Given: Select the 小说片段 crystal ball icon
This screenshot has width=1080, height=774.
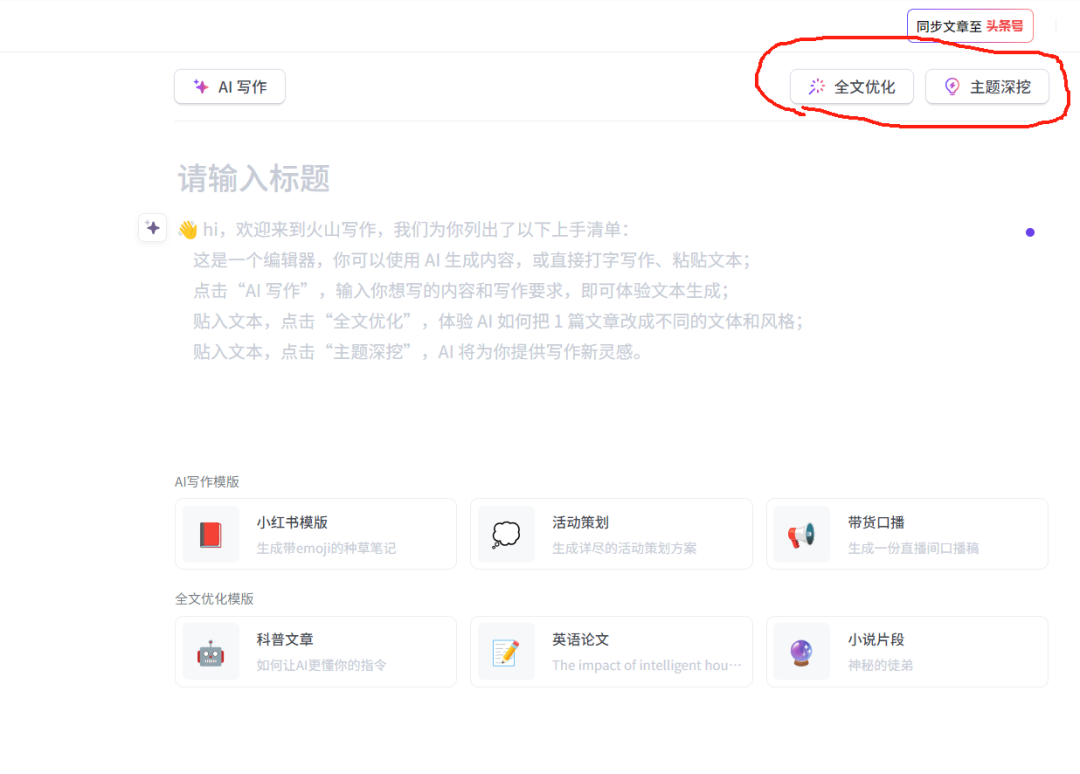Looking at the screenshot, I should point(801,651).
